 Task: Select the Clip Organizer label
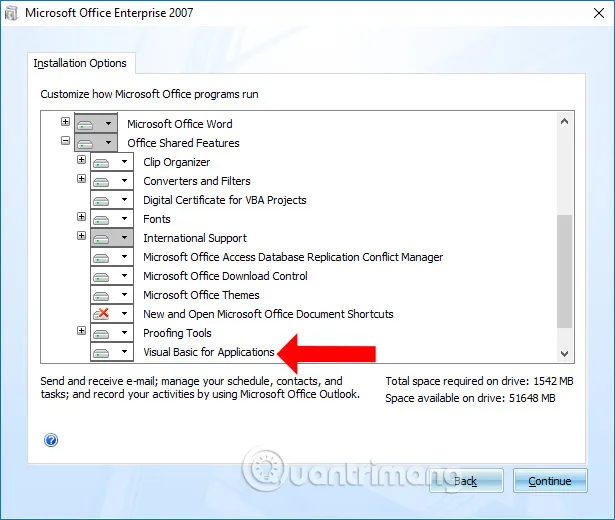[176, 162]
